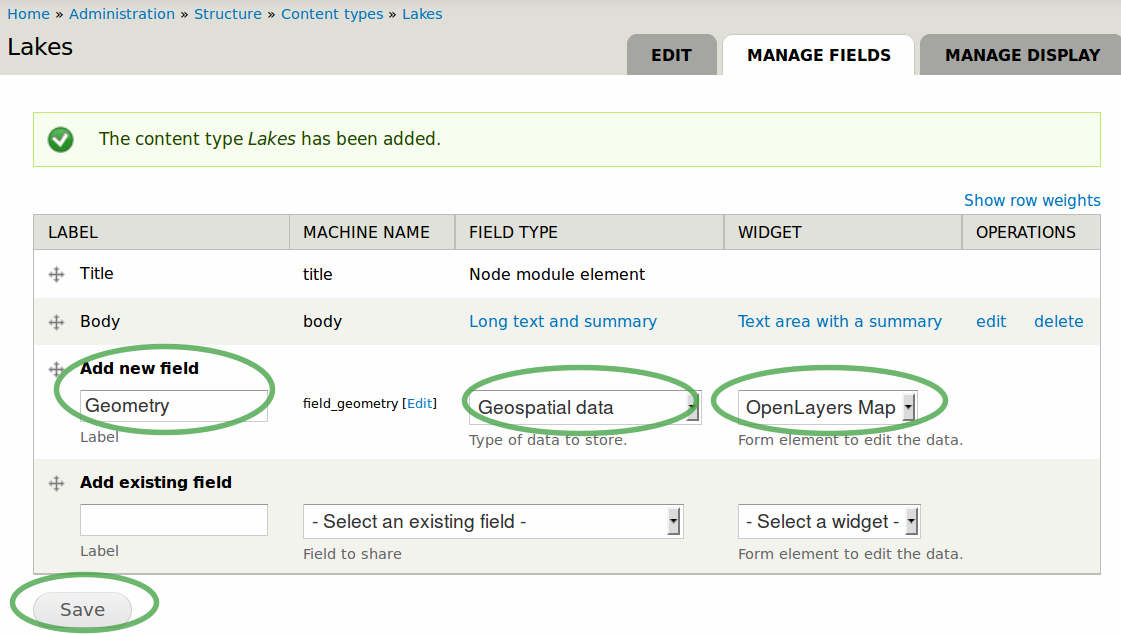Switch to the Manage Display tab
The height and width of the screenshot is (634, 1121).
(1022, 55)
